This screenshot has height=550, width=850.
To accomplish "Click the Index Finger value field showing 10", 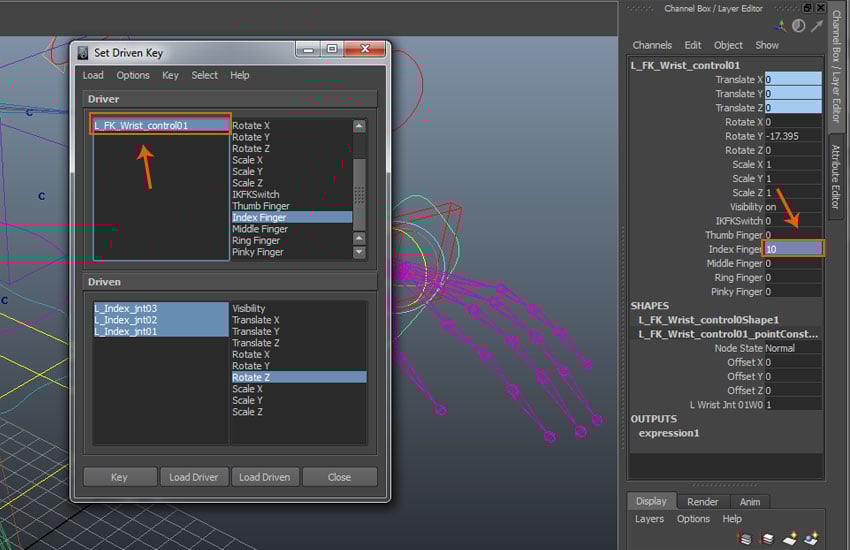I will click(x=792, y=249).
